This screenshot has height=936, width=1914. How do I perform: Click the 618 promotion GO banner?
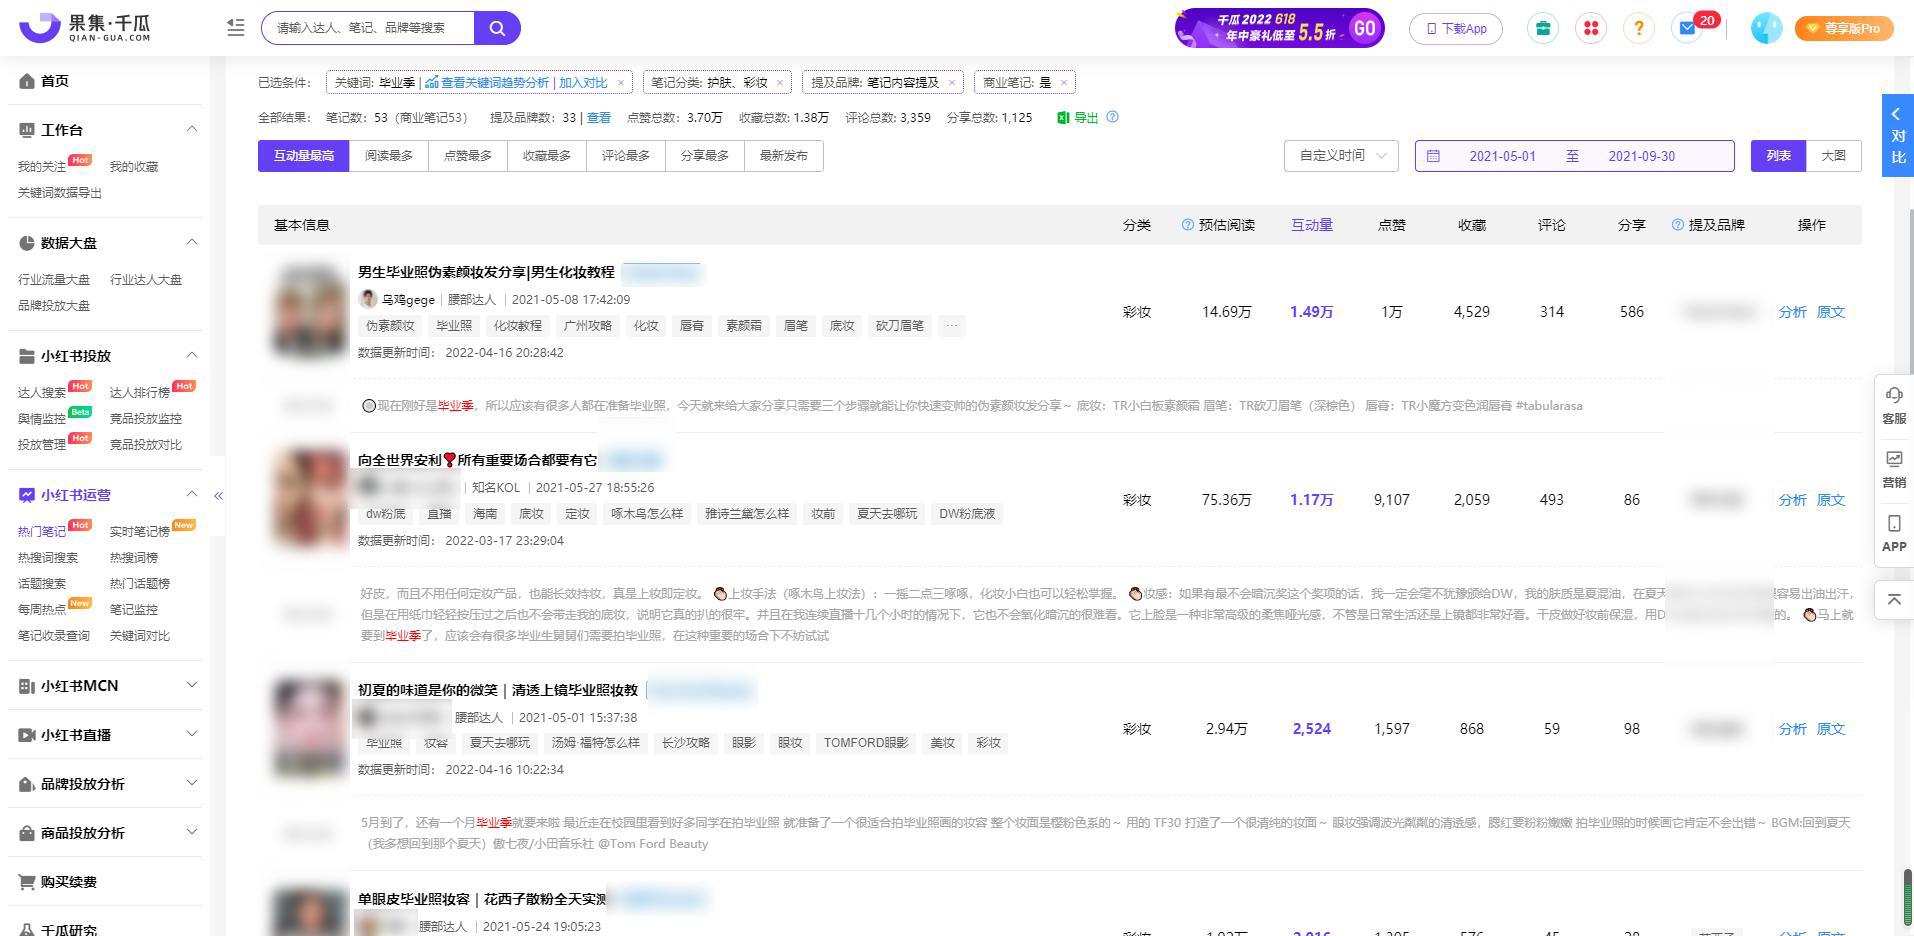click(1280, 28)
